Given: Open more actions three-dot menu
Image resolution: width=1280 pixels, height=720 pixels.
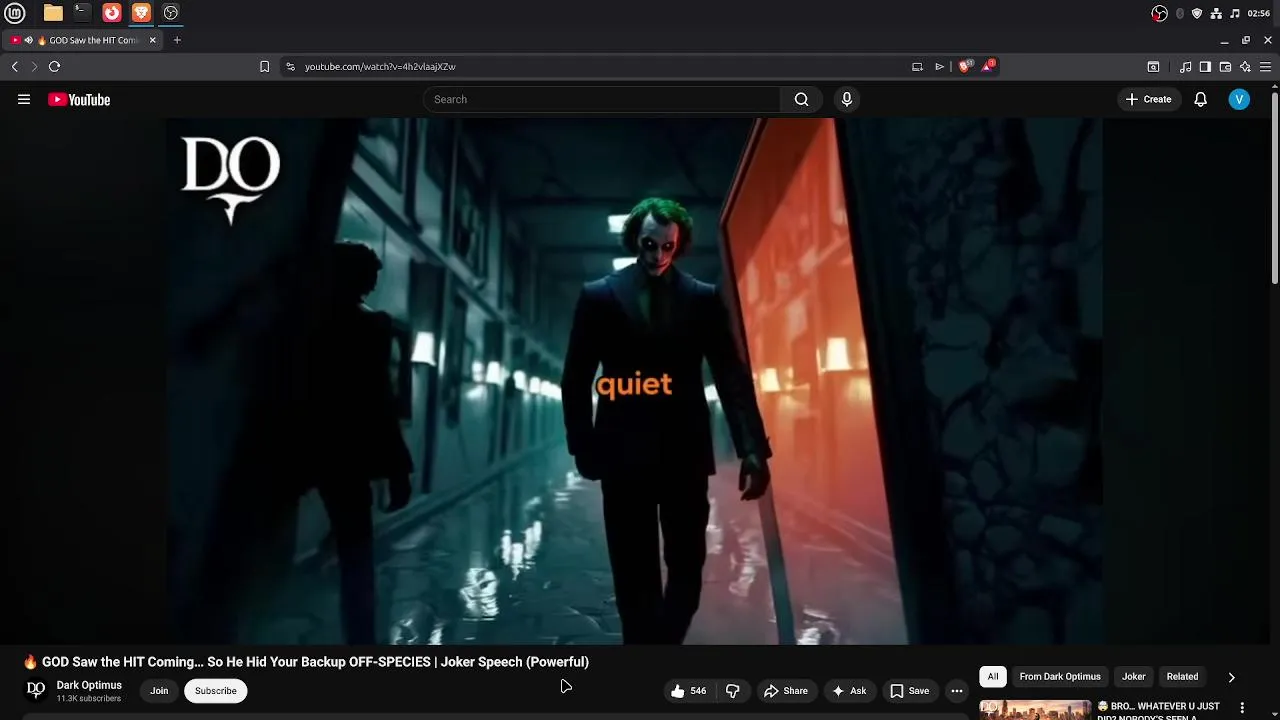Looking at the screenshot, I should pyautogui.click(x=957, y=691).
